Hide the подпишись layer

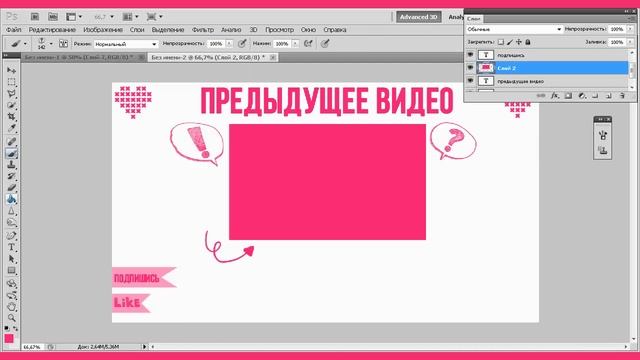pos(470,55)
